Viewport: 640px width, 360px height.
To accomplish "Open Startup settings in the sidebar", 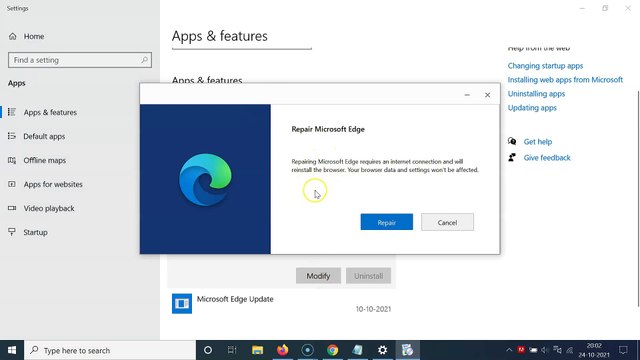I will 35,232.
